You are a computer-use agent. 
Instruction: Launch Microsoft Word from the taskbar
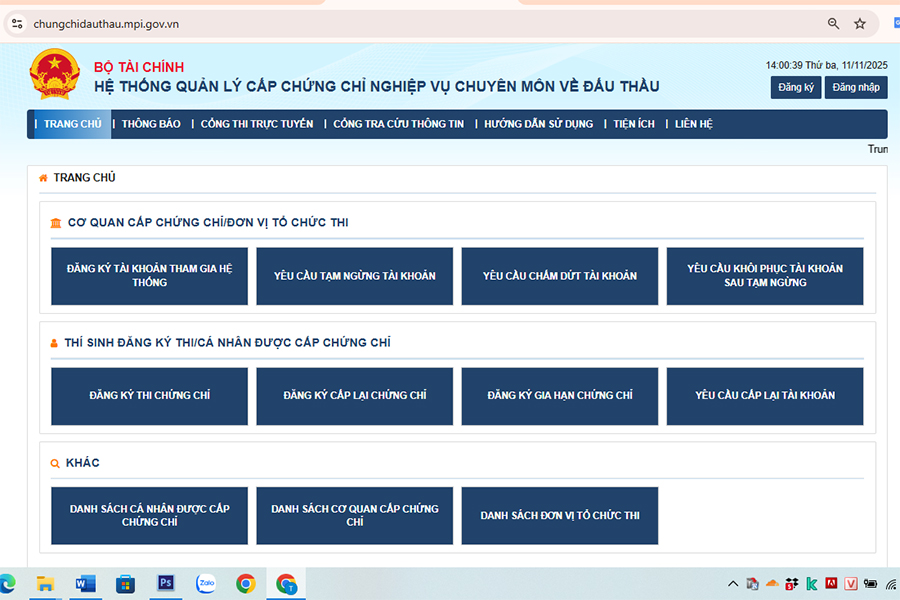click(x=85, y=583)
